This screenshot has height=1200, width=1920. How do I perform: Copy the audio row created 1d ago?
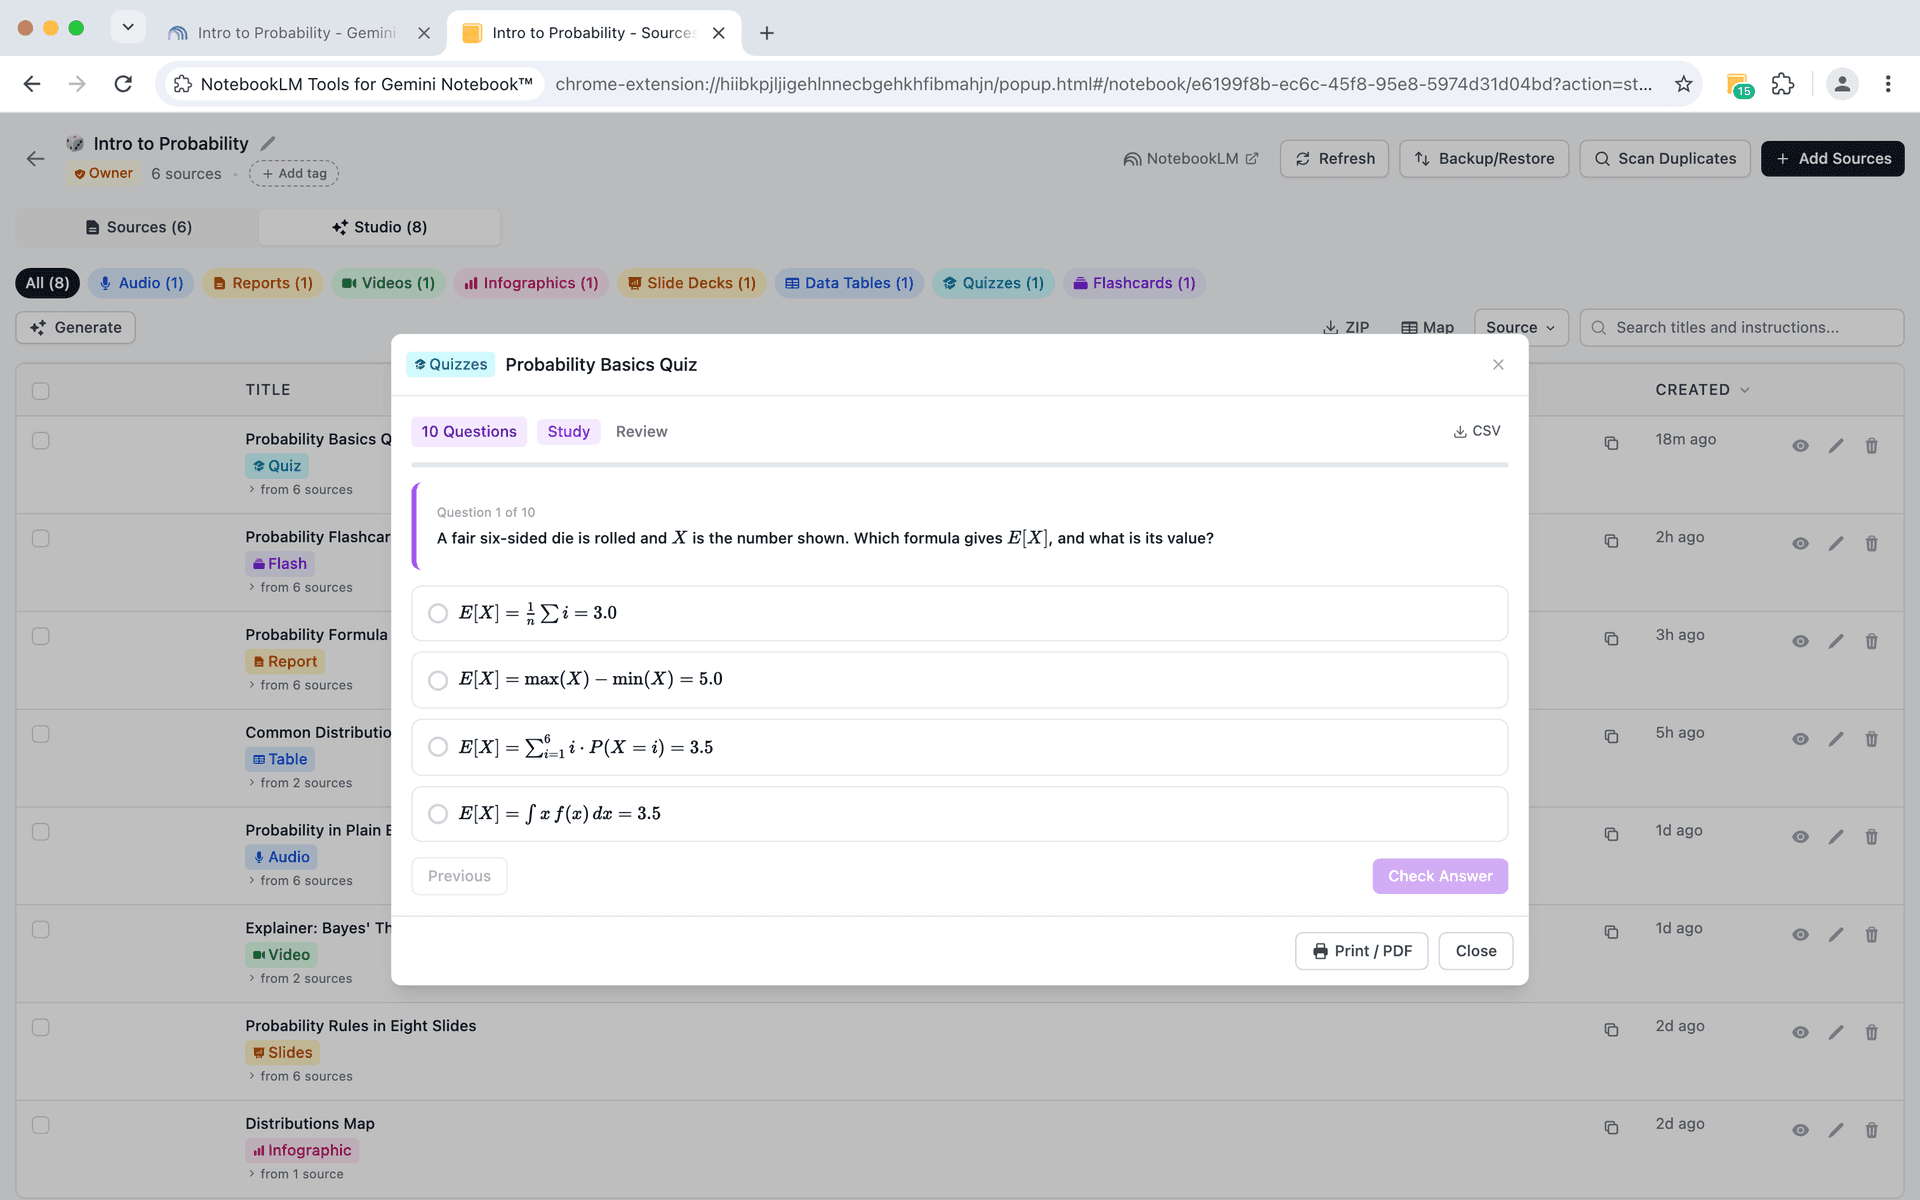(1611, 834)
